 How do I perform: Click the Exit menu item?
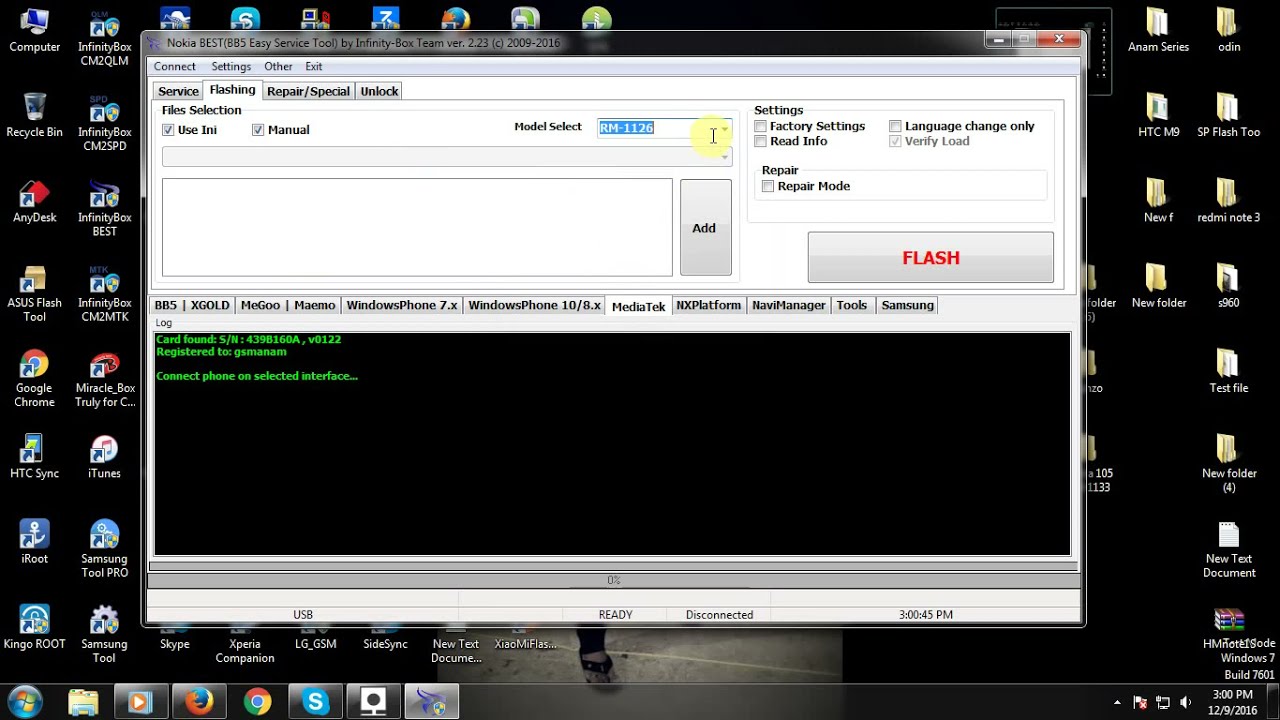point(314,66)
